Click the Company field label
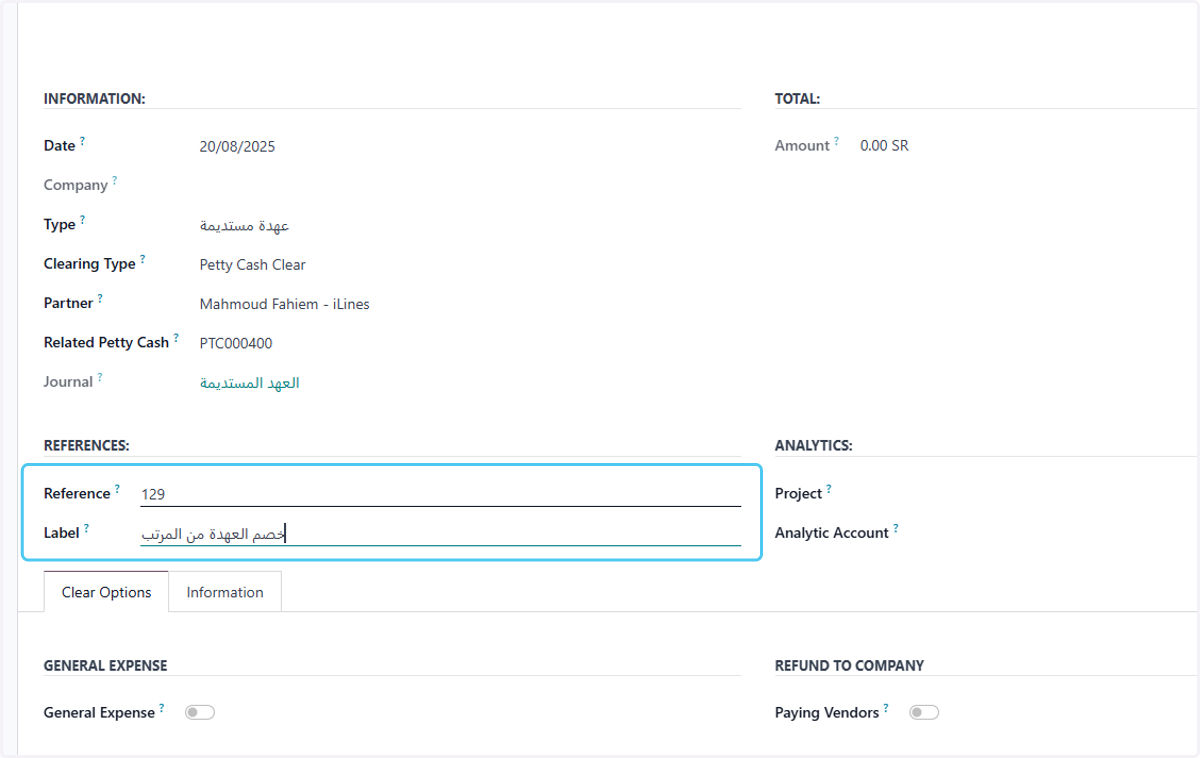This screenshot has width=1200, height=758. (76, 185)
